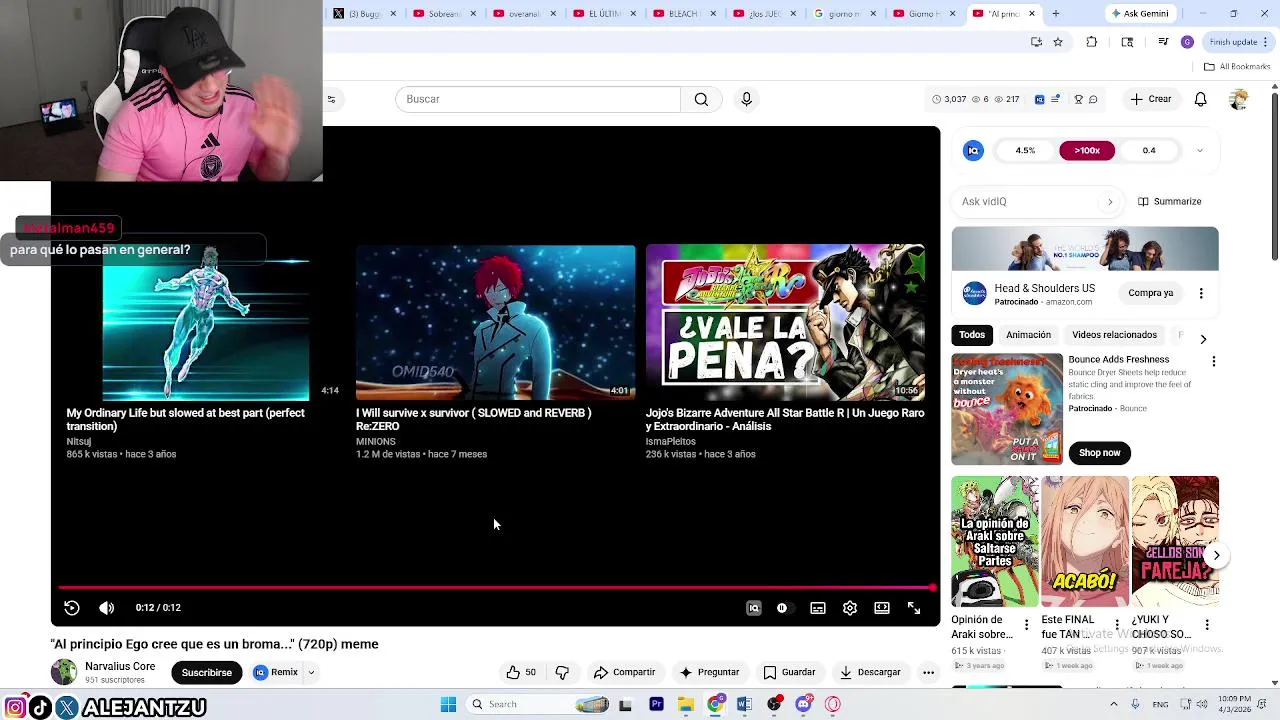This screenshot has width=1280, height=720.
Task: Open the Narvalius Core channel avatar
Action: [x=64, y=672]
